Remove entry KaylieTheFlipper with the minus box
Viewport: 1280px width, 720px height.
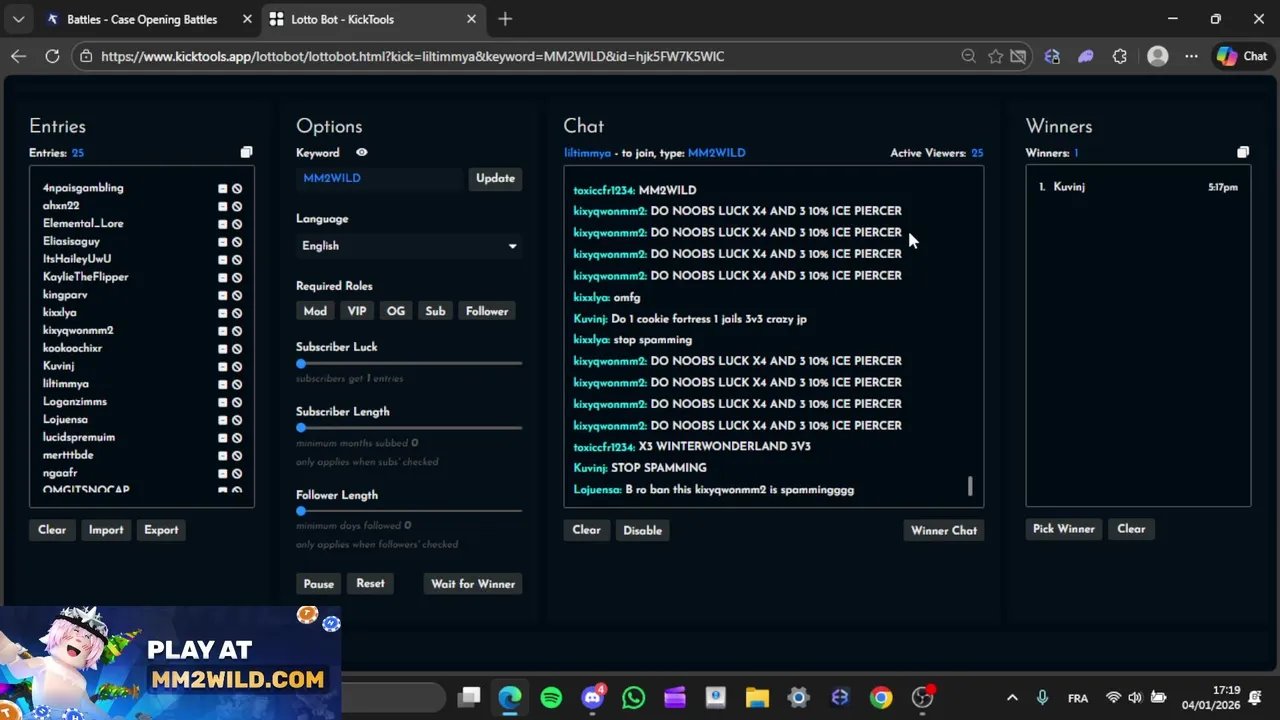coord(222,277)
